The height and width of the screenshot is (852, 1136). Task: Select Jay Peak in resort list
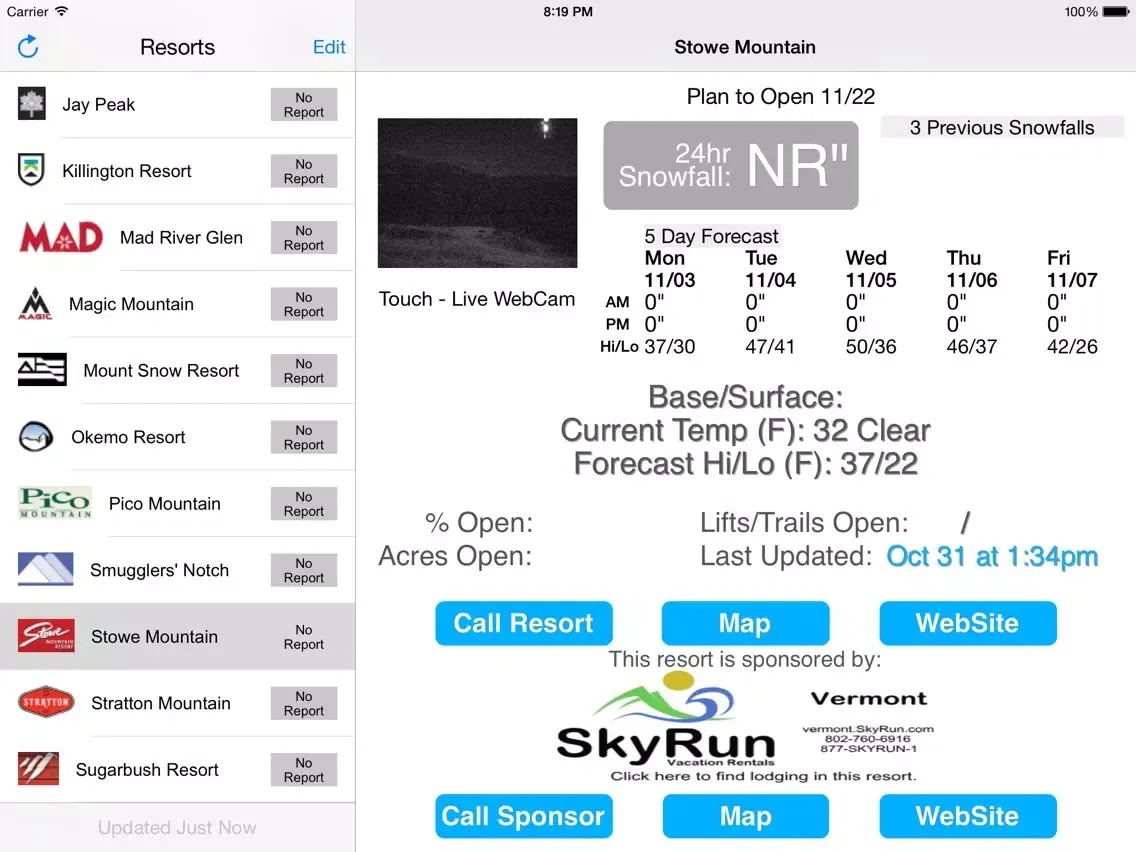(178, 104)
